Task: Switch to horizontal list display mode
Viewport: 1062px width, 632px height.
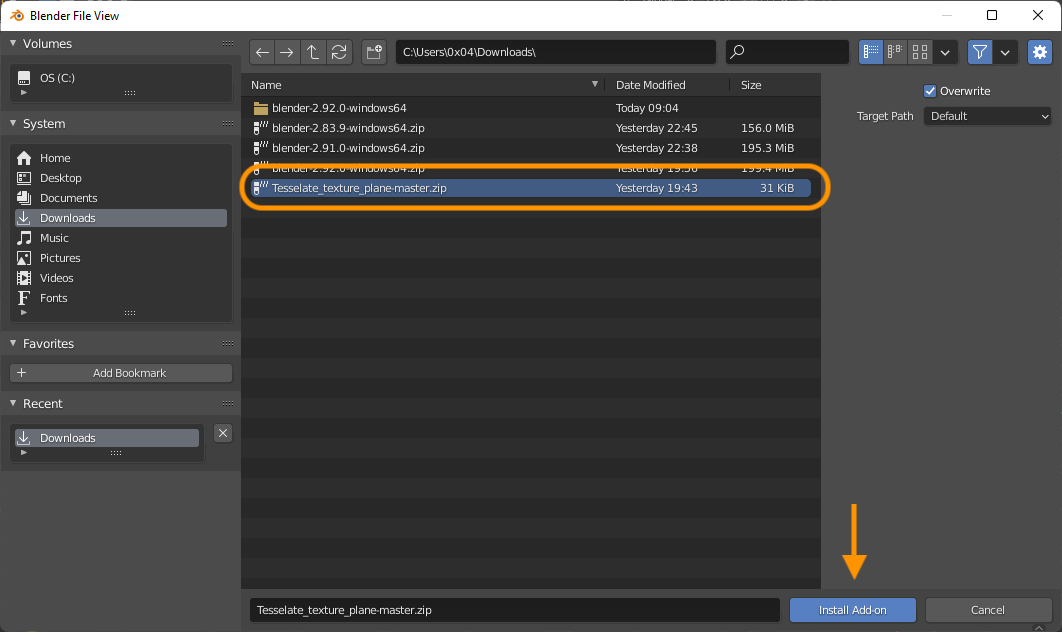Action: tap(896, 52)
